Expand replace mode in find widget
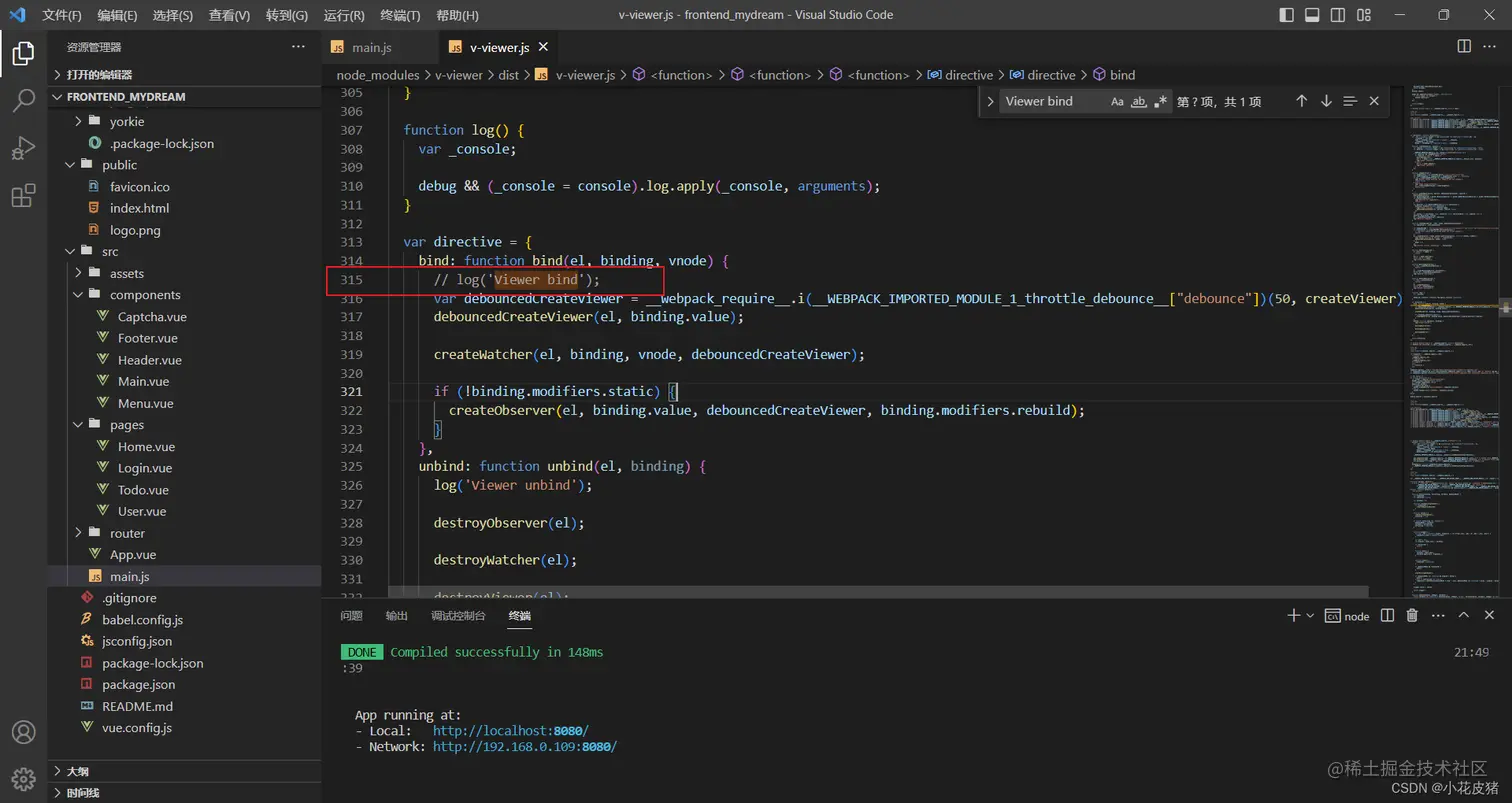The image size is (1512, 803). click(990, 101)
